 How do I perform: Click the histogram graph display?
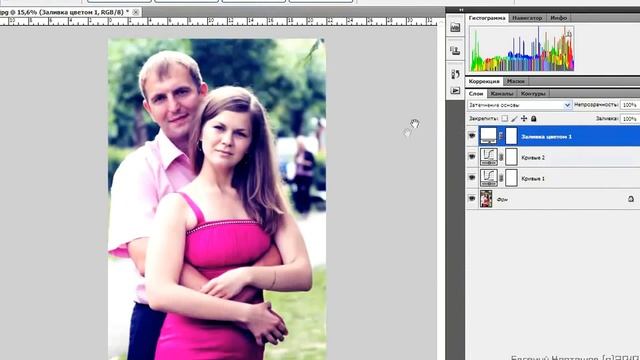click(x=522, y=49)
